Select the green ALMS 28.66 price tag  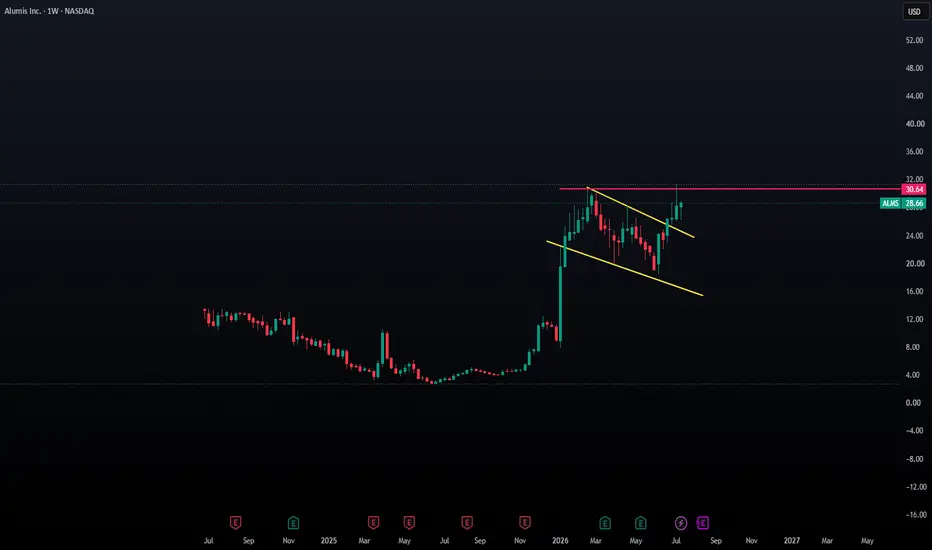pyautogui.click(x=902, y=203)
